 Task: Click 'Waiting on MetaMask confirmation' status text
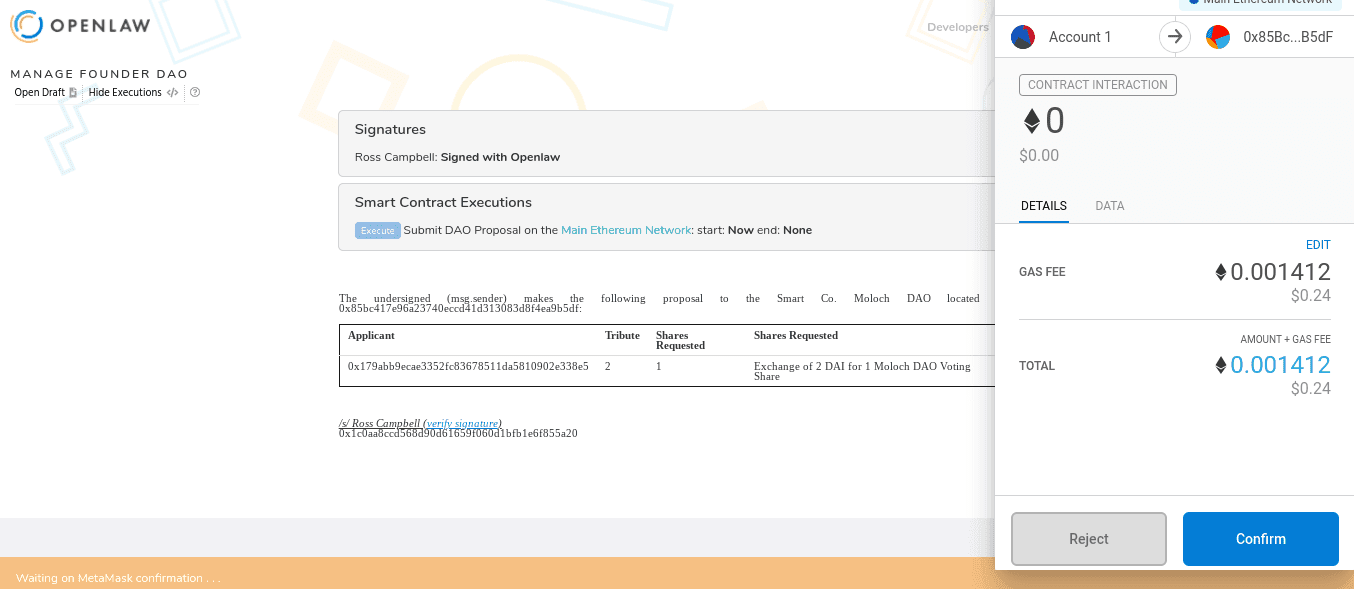118,578
